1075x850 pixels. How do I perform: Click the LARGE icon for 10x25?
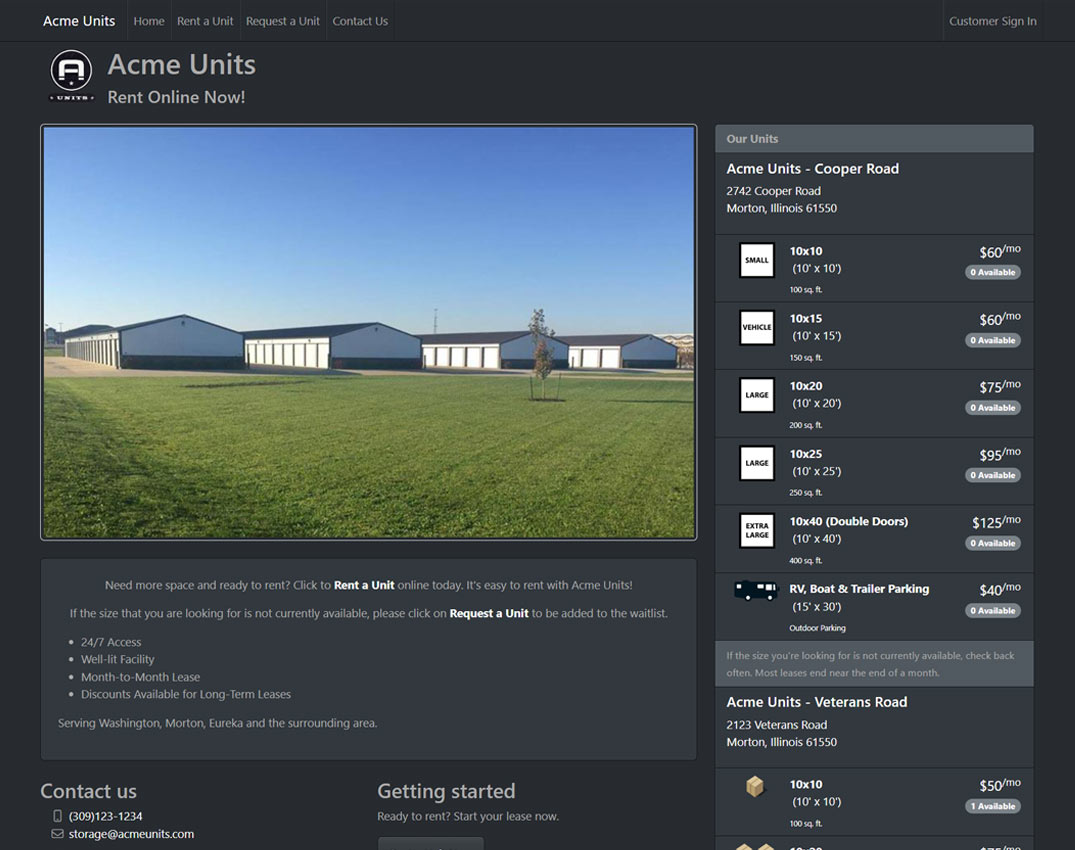pos(757,463)
